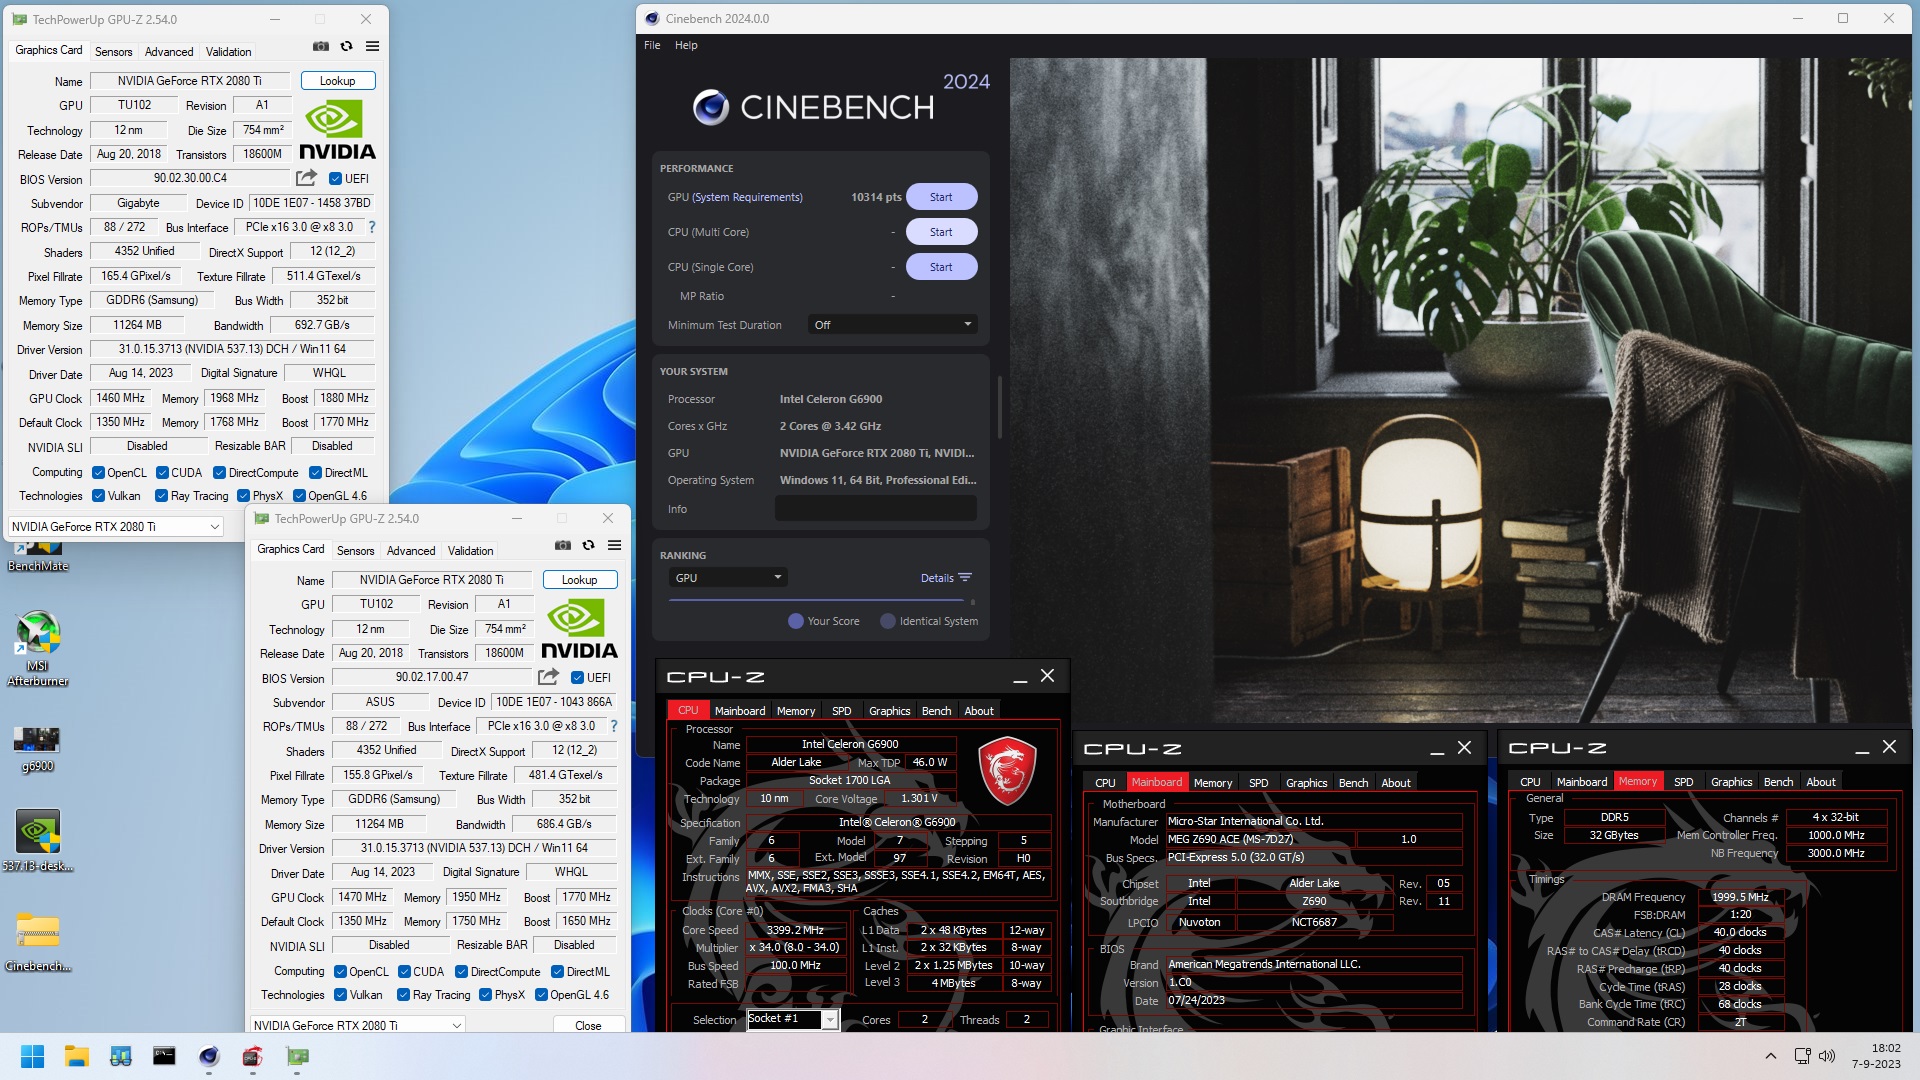Open MSI Afterburner desktop shortcut

[x=38, y=647]
